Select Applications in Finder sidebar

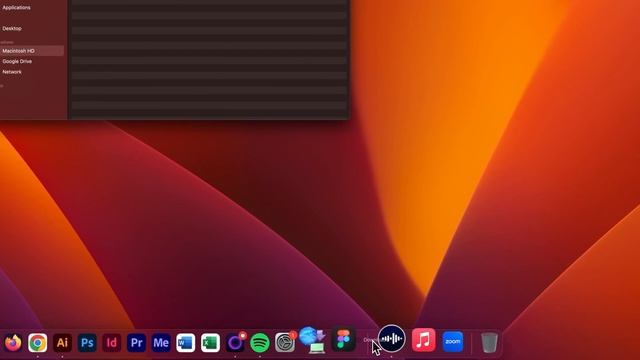pos(16,7)
